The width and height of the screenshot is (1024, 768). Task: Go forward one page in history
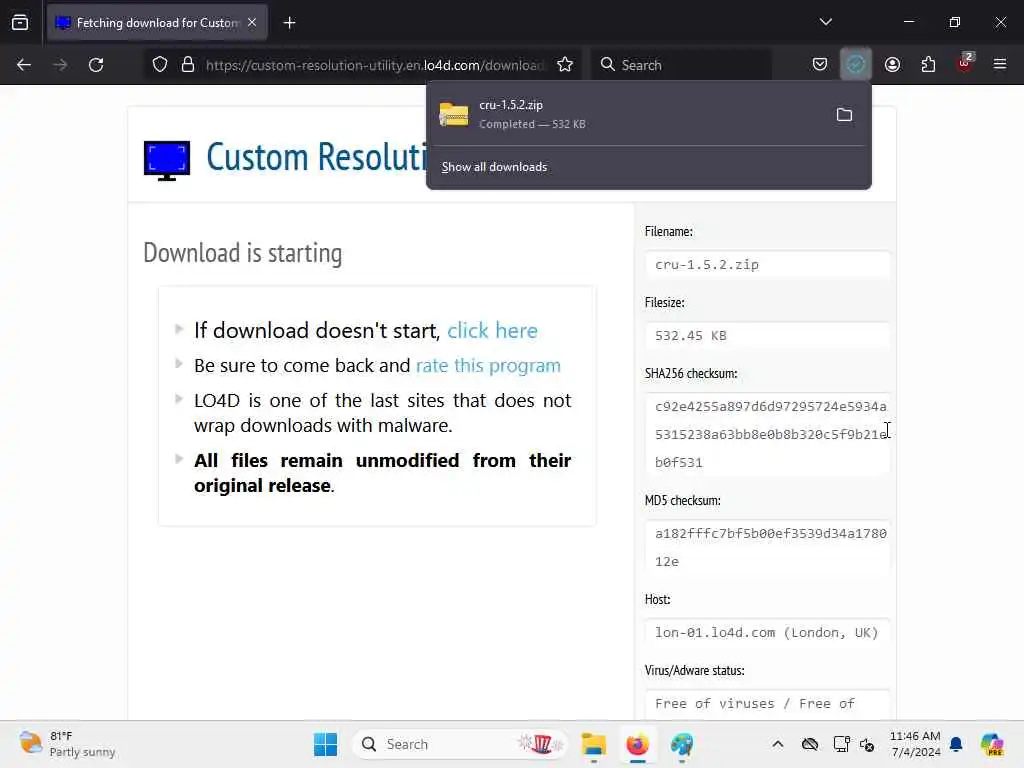pyautogui.click(x=60, y=65)
